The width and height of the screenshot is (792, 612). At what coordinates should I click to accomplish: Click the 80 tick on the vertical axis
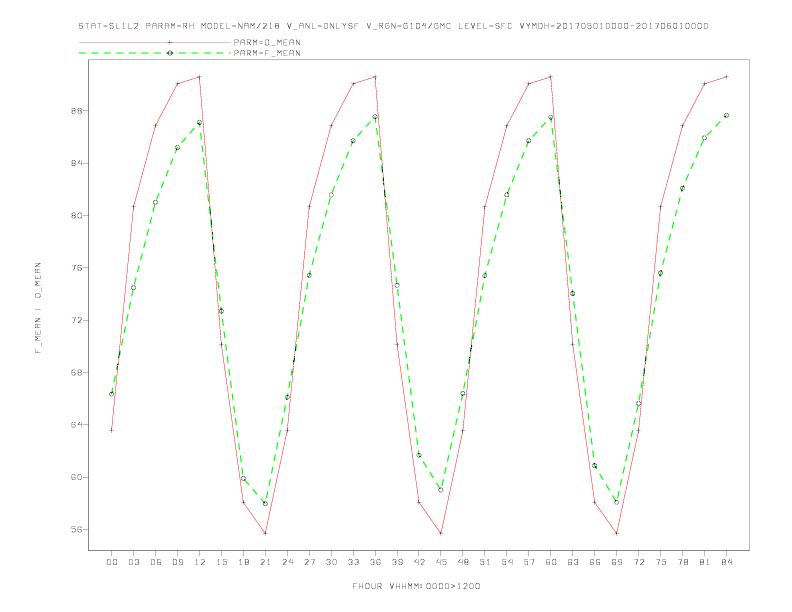(x=77, y=216)
